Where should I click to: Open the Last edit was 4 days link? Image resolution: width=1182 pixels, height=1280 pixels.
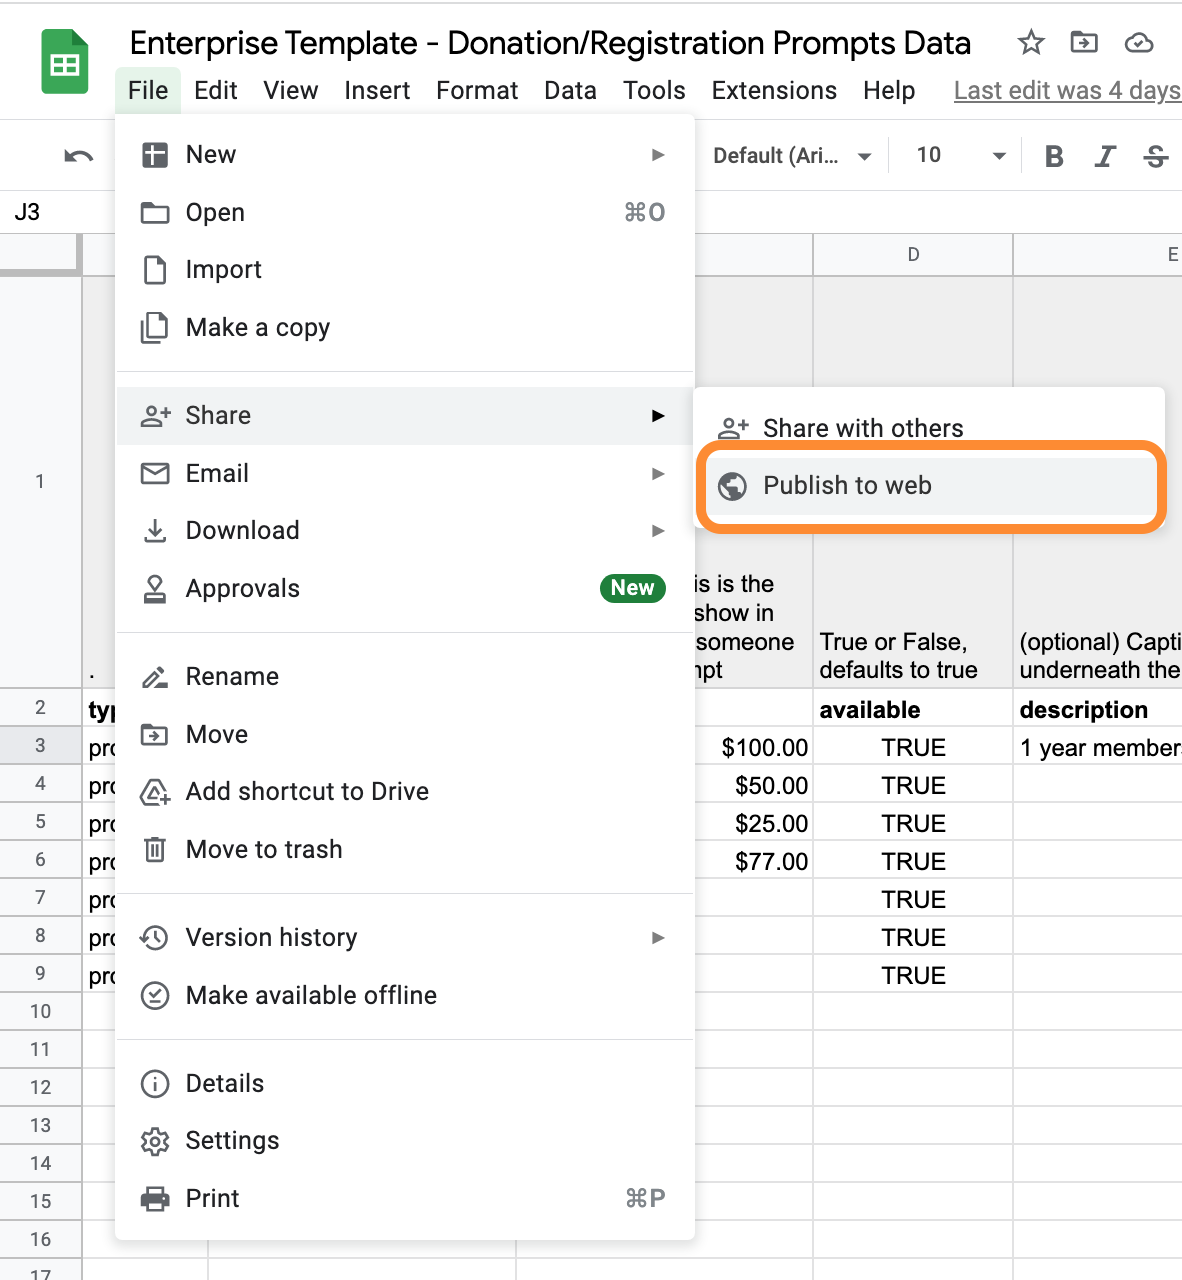(1067, 91)
